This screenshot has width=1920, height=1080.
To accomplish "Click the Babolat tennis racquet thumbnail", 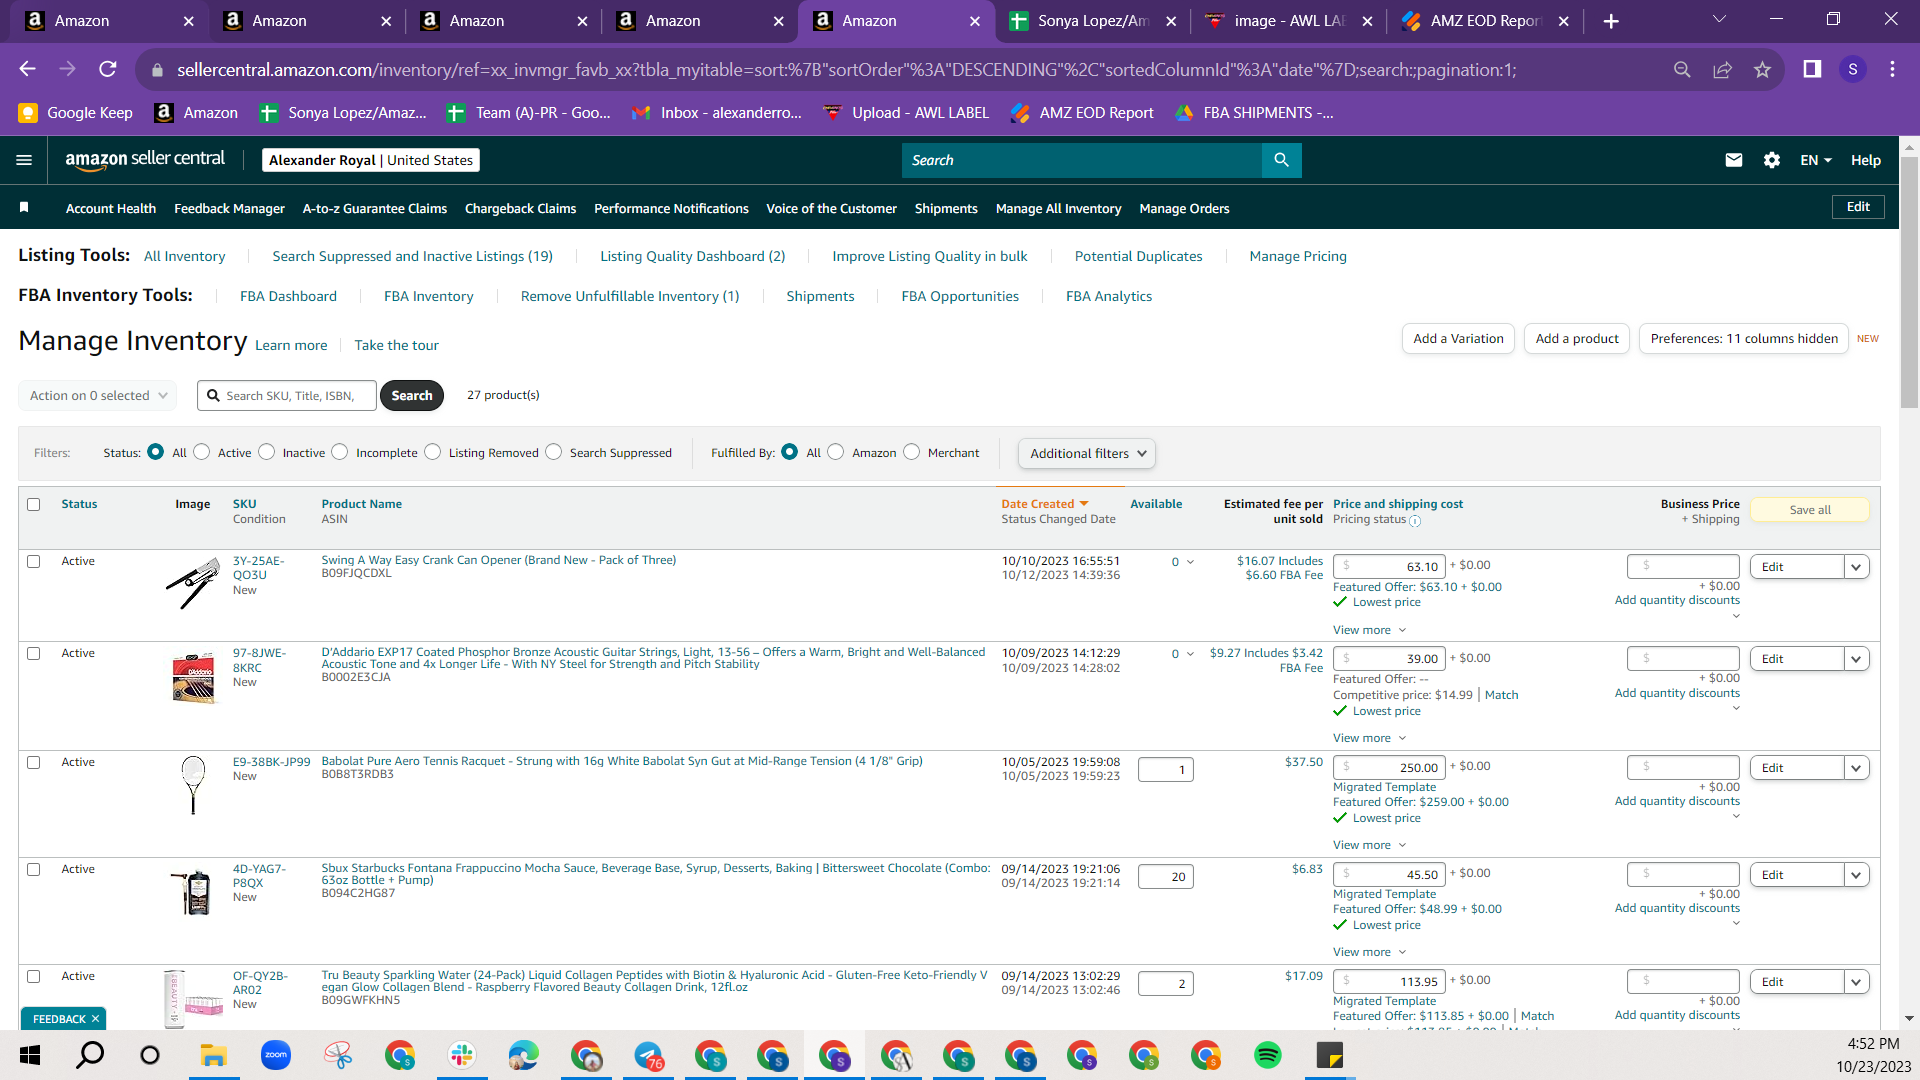I will click(193, 784).
